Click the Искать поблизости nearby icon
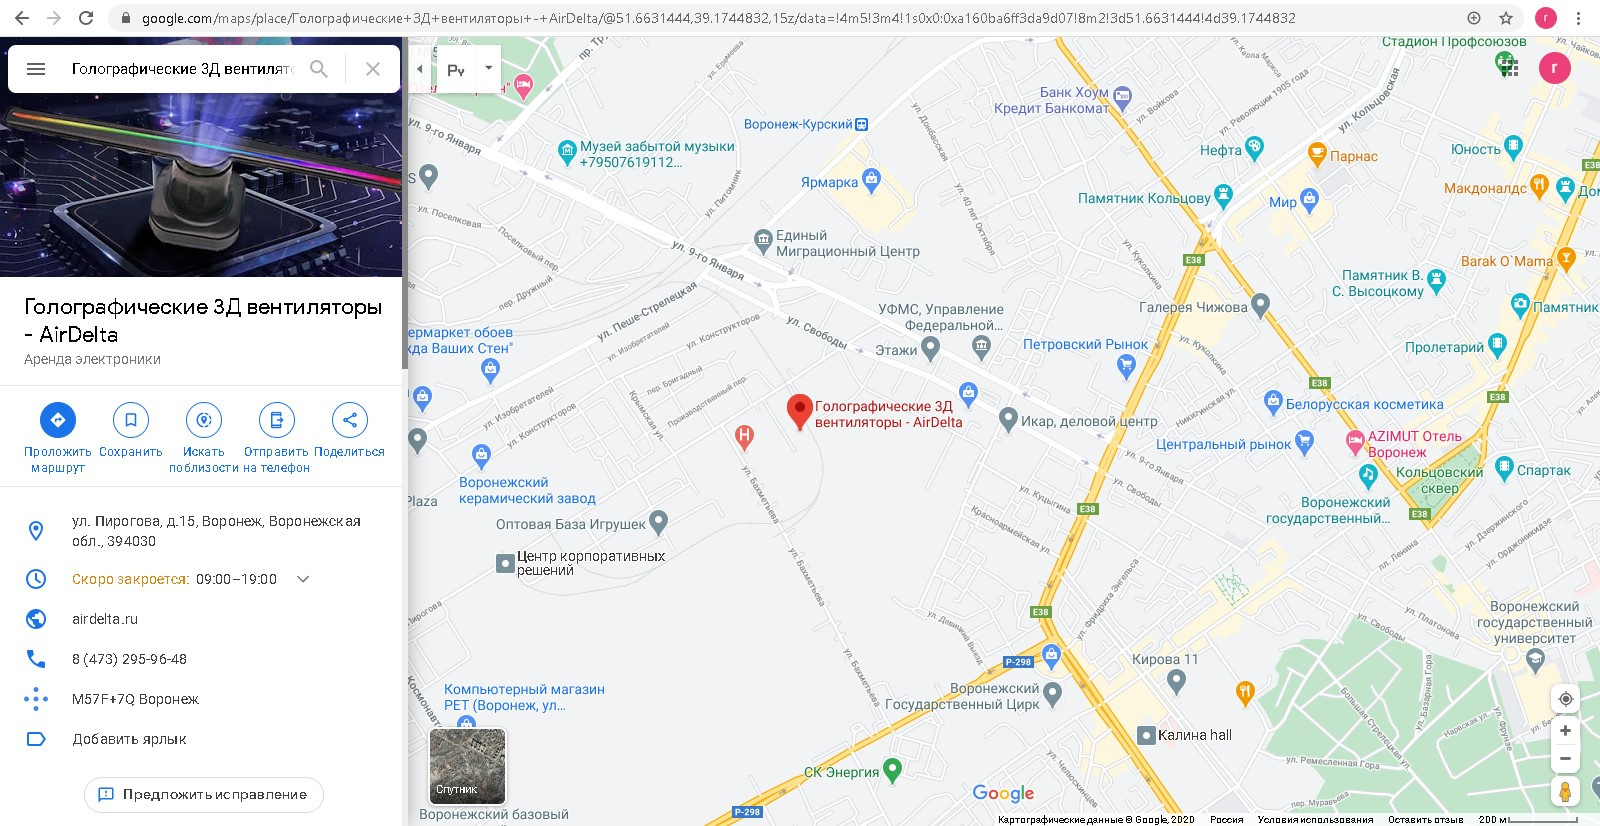The width and height of the screenshot is (1600, 826). [204, 420]
